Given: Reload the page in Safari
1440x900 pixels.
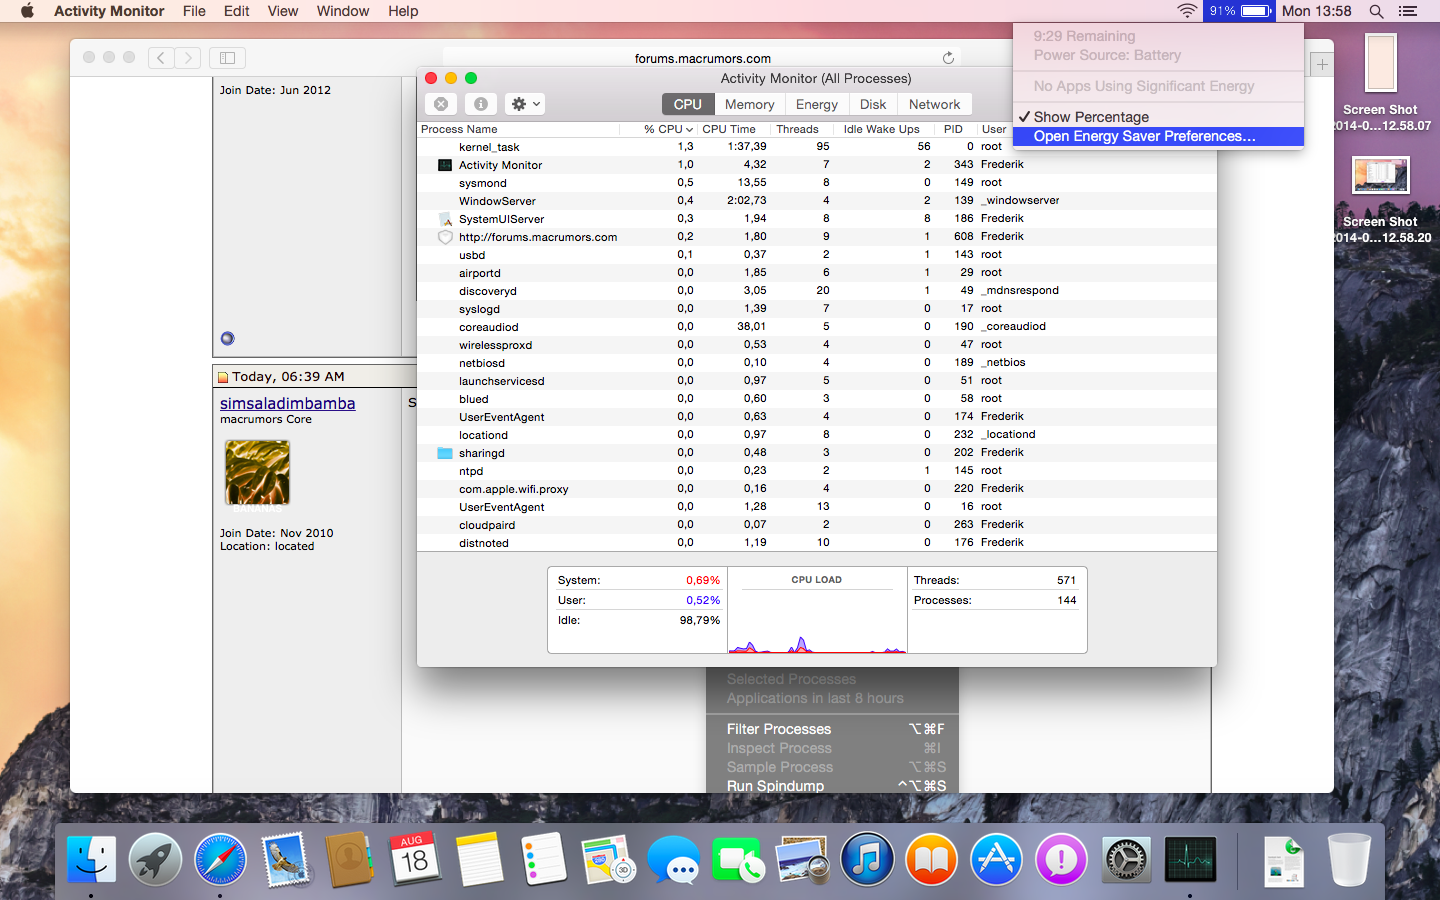Looking at the screenshot, I should click(948, 58).
